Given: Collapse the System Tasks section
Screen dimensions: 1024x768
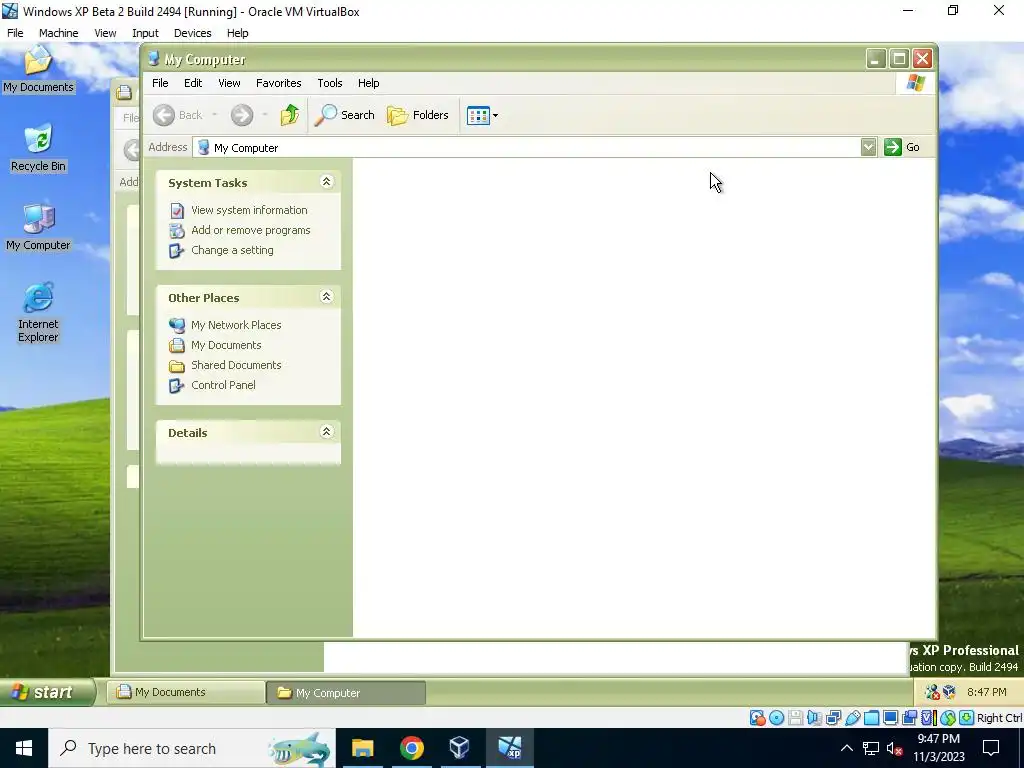Looking at the screenshot, I should (x=327, y=182).
